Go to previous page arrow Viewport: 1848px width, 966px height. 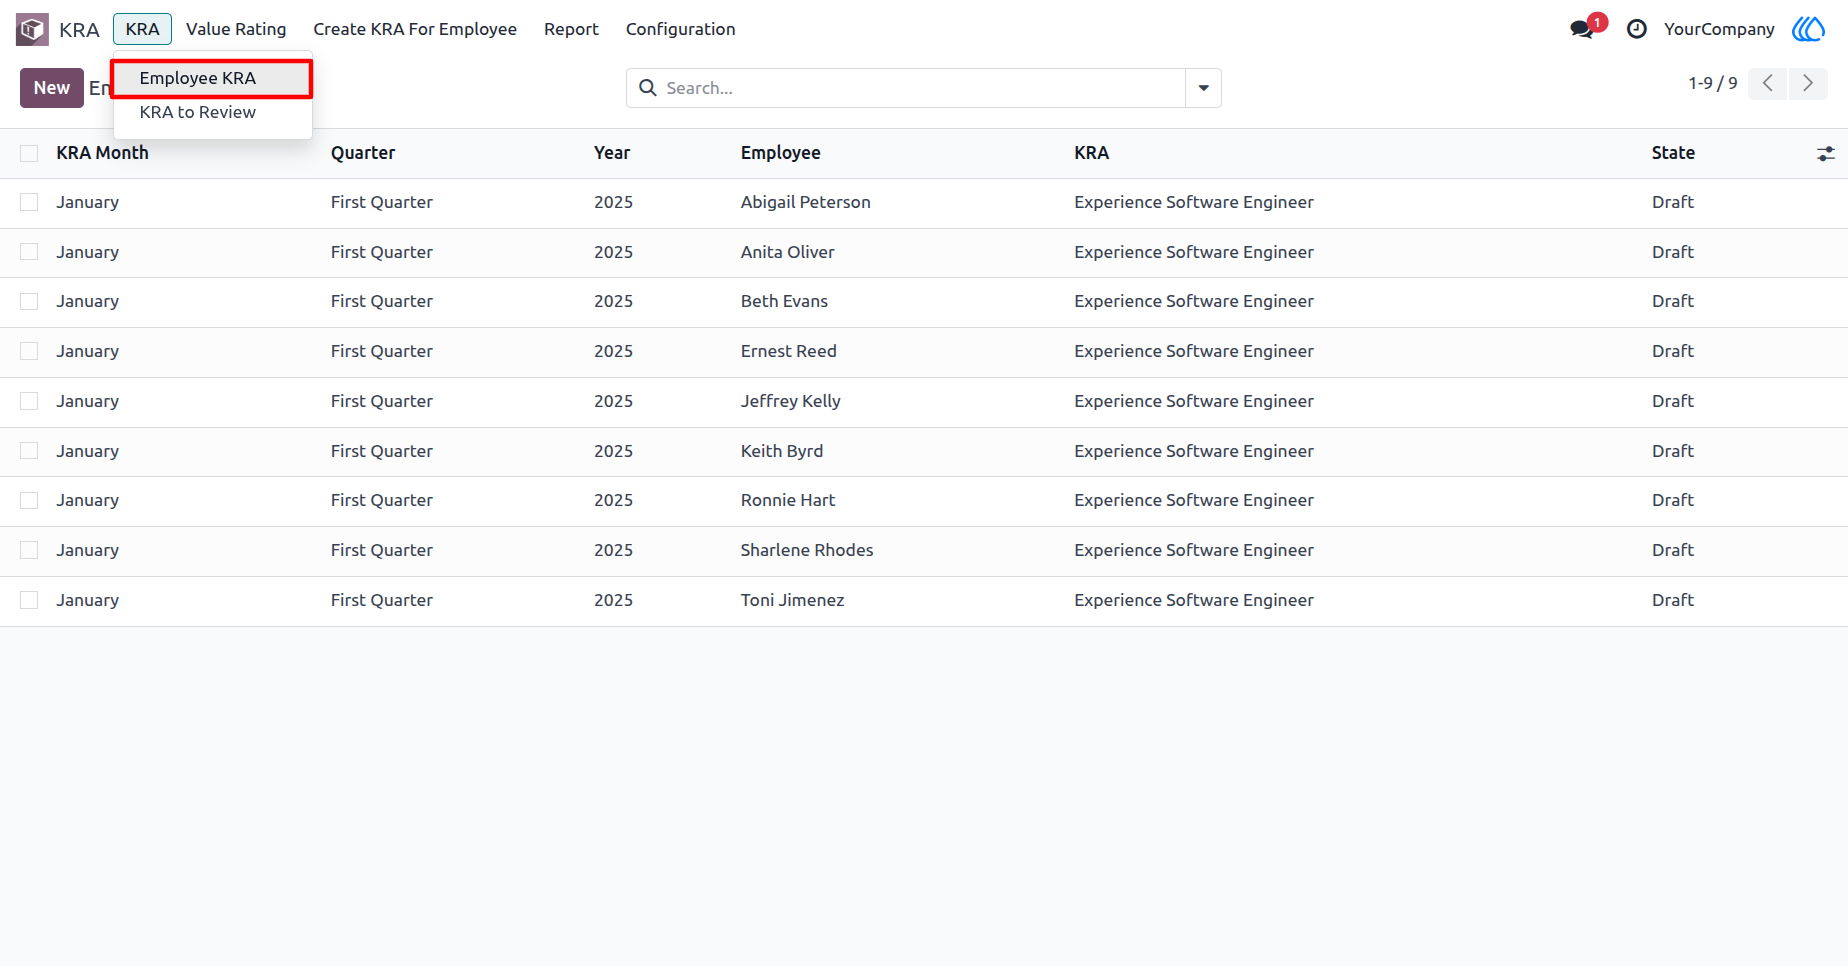coord(1768,83)
